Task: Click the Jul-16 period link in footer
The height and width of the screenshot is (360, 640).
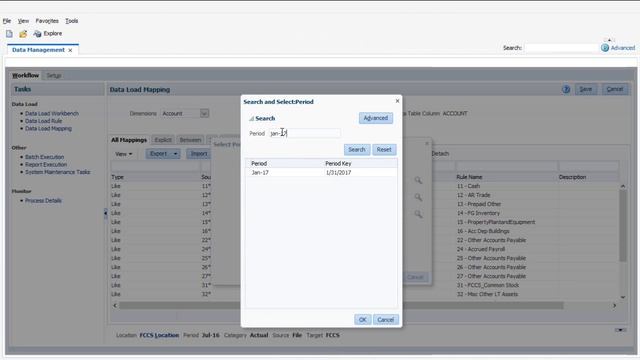Action: pyautogui.click(x=211, y=335)
